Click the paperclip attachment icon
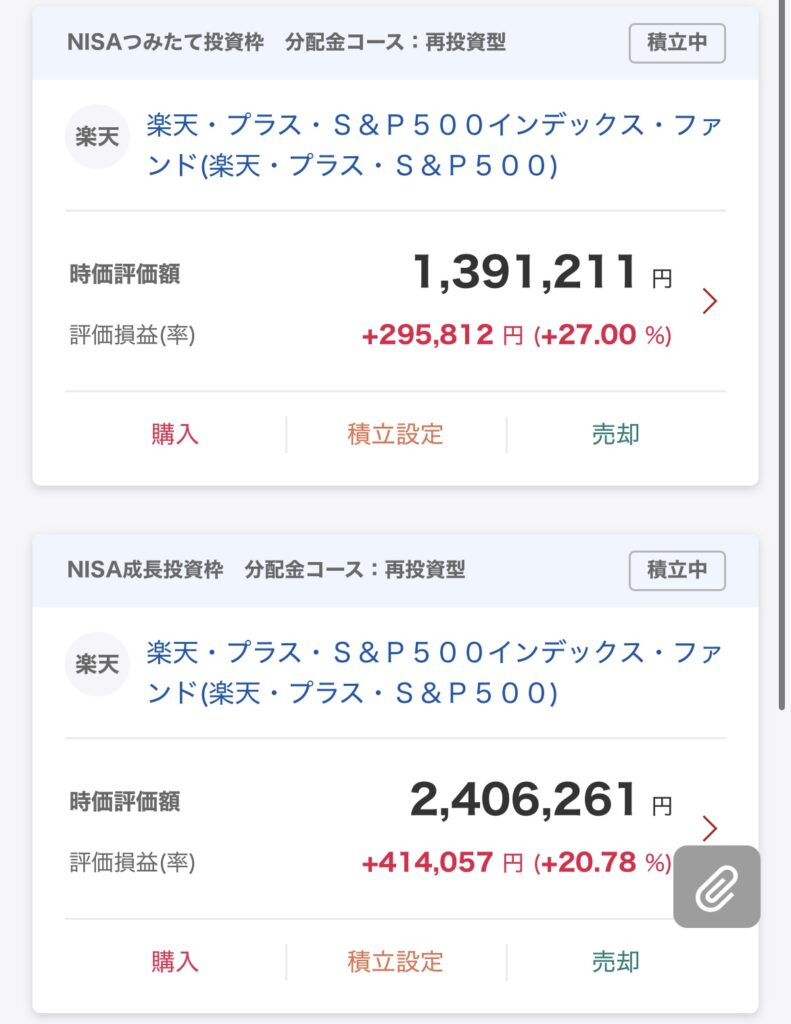Viewport: 791px width, 1024px height. click(716, 886)
